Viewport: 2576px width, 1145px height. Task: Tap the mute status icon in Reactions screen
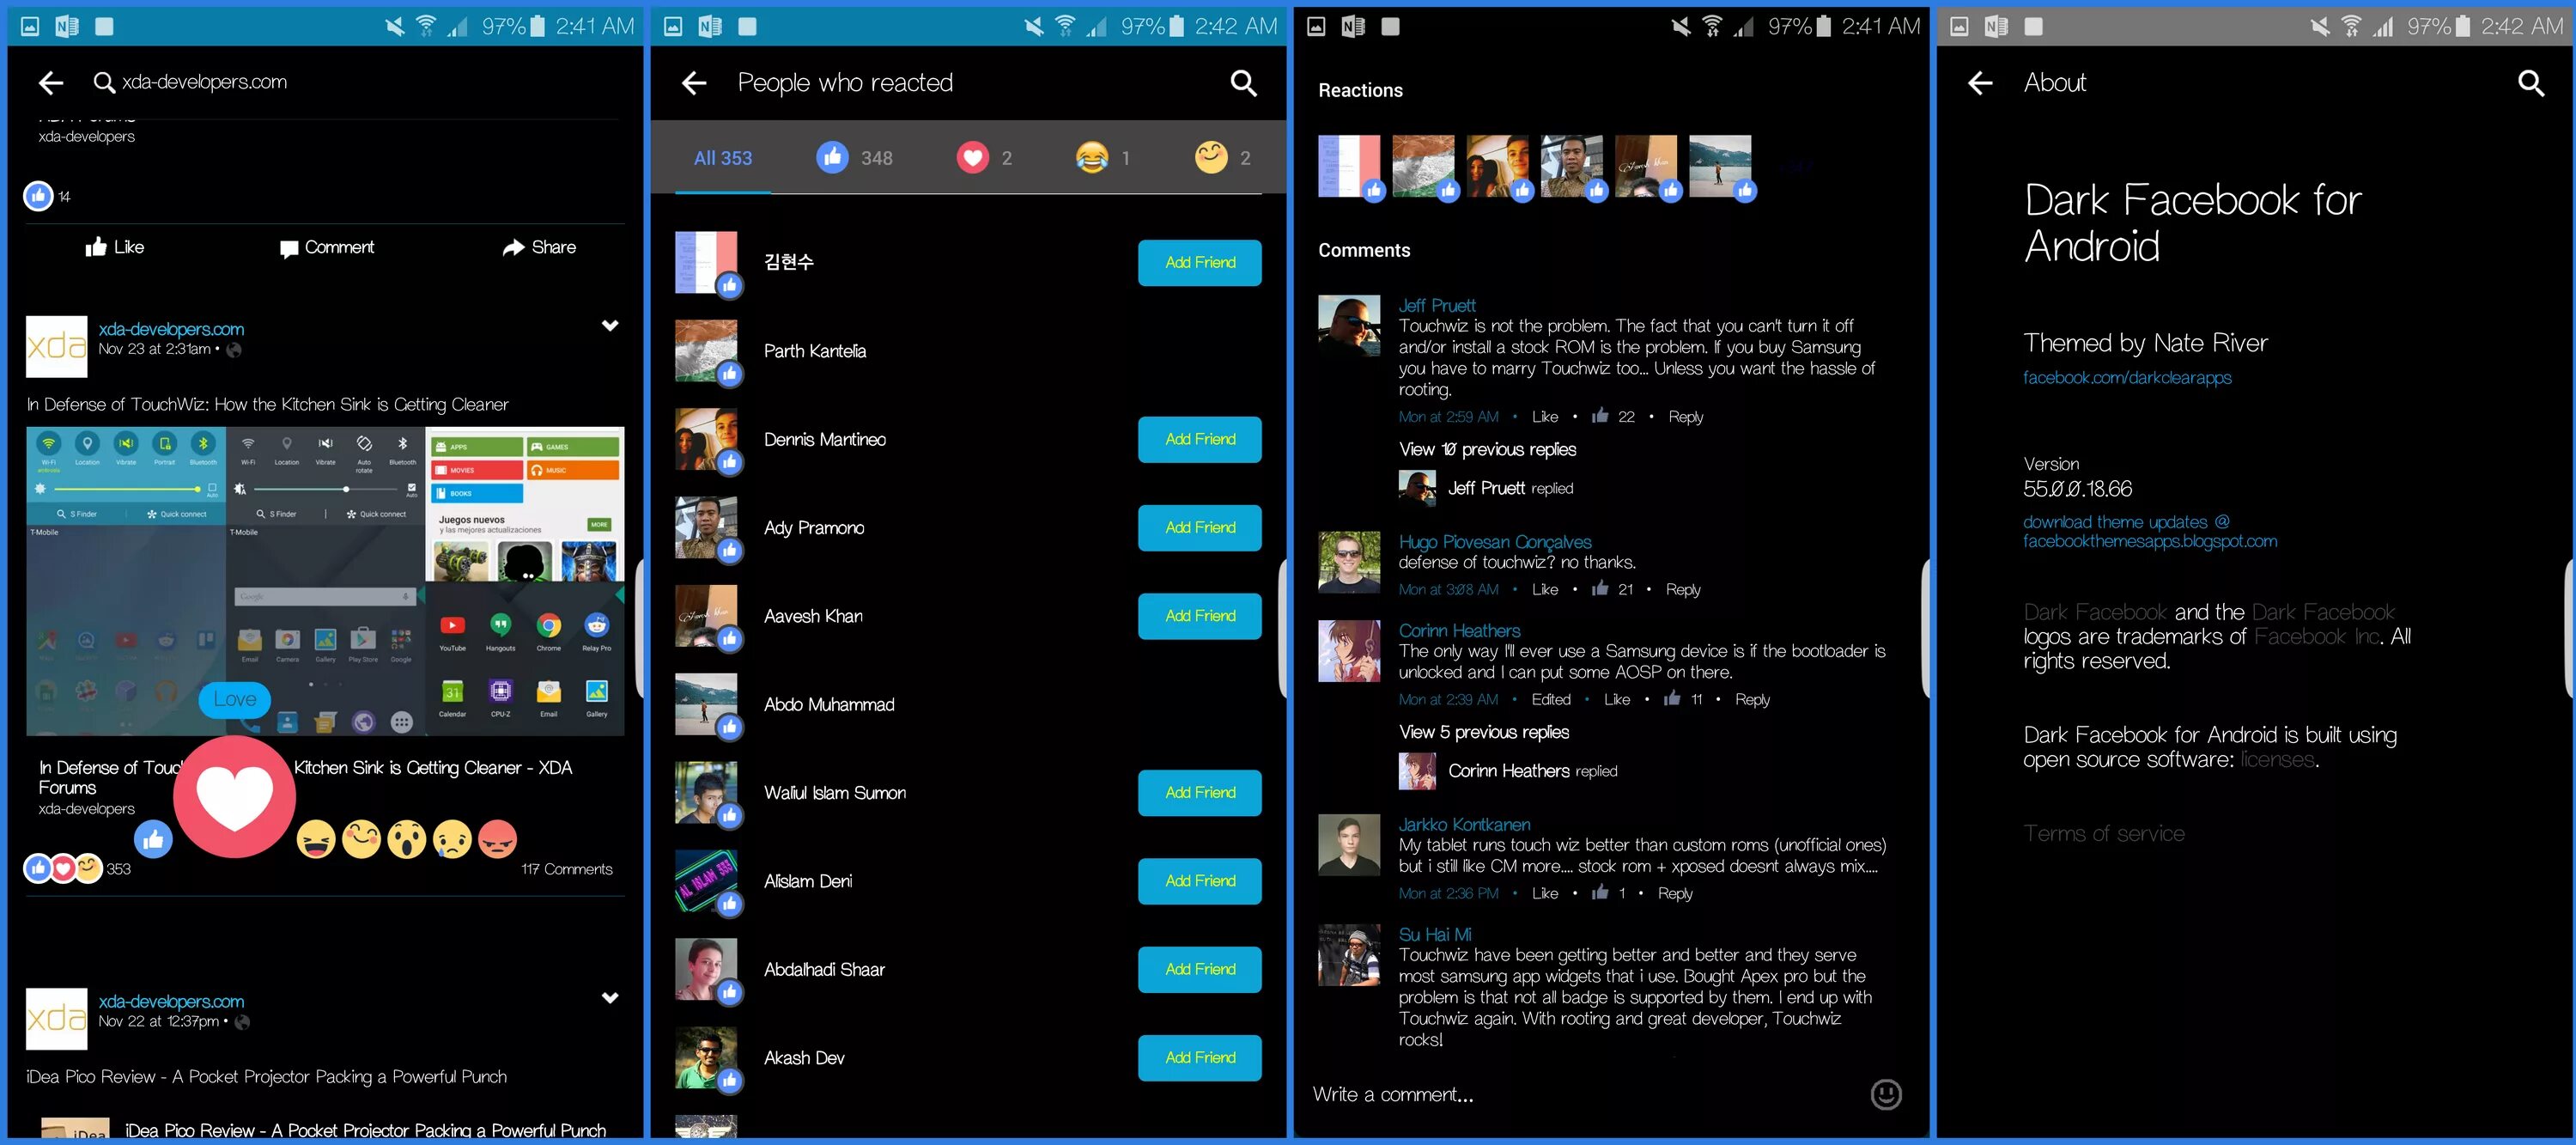[x=1681, y=26]
